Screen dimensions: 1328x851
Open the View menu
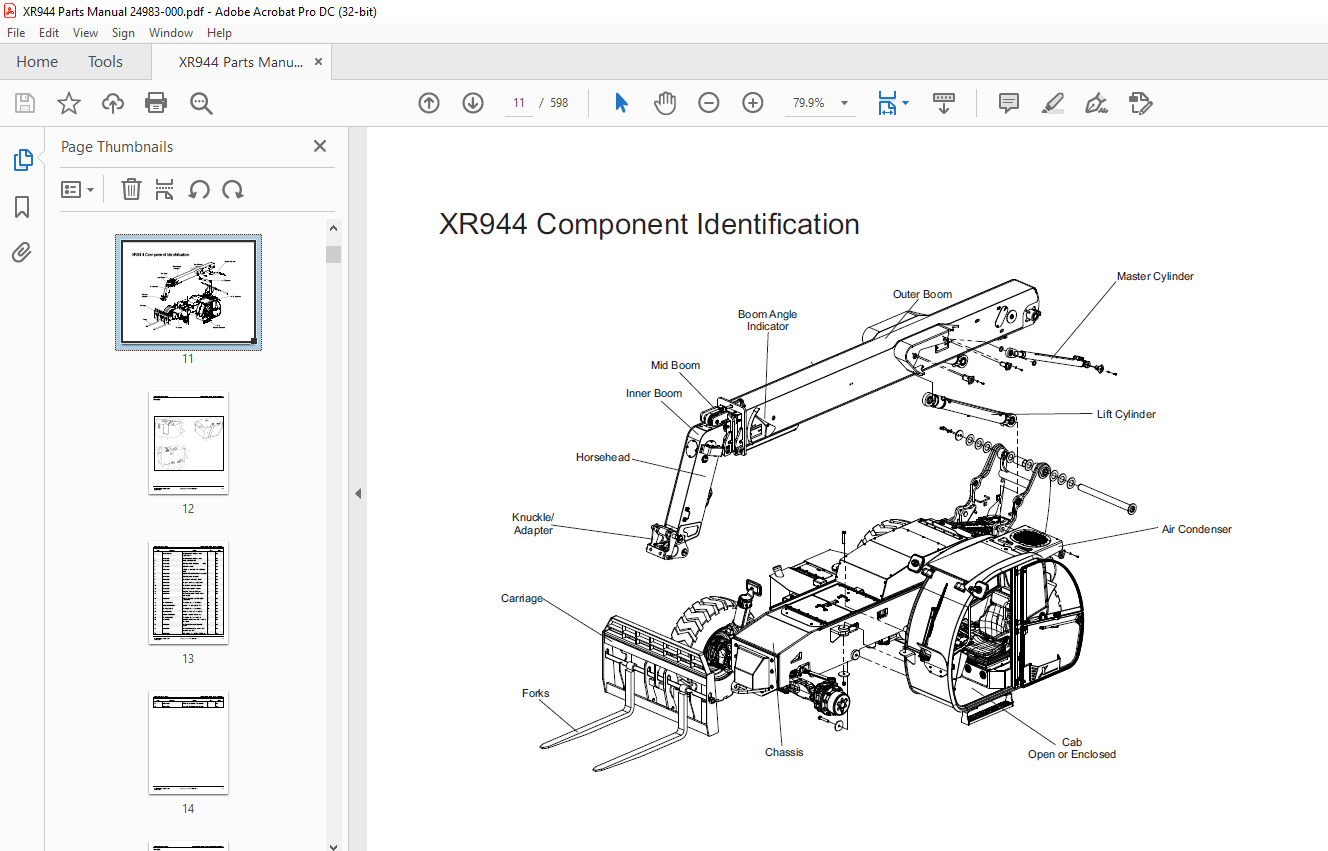pyautogui.click(x=85, y=33)
